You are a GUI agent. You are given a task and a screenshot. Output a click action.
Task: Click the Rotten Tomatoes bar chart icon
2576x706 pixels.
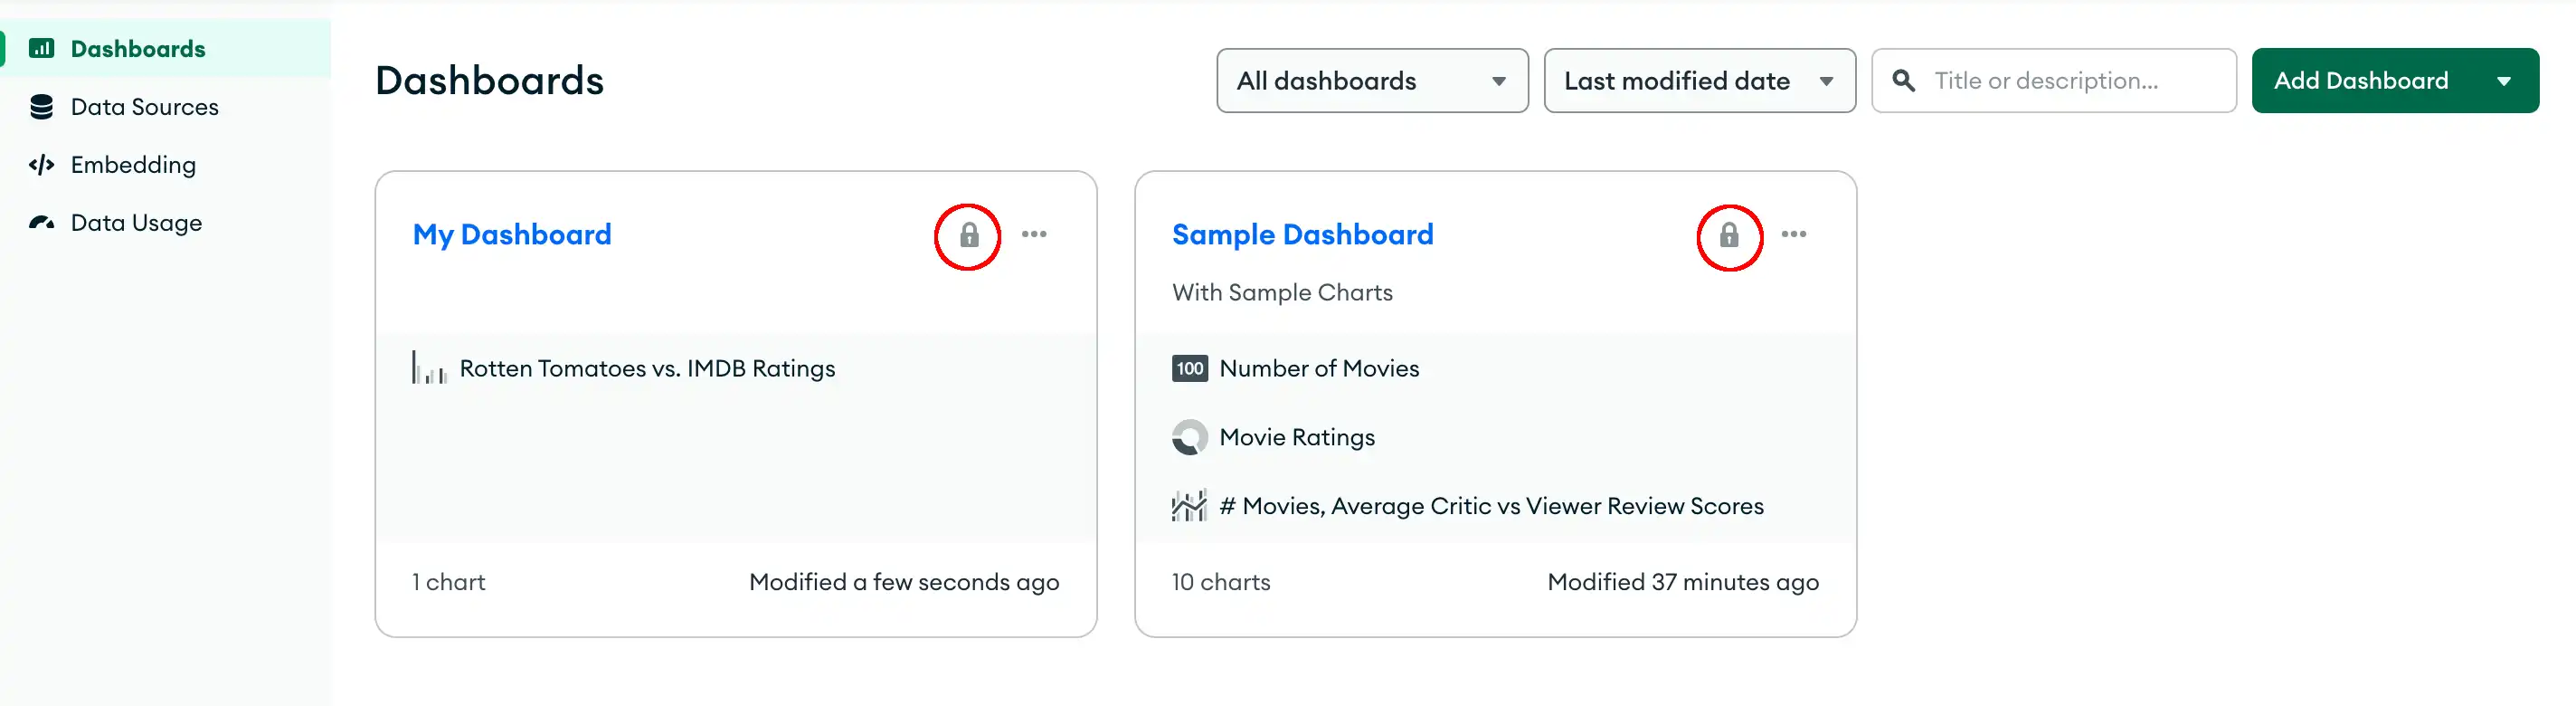tap(429, 368)
